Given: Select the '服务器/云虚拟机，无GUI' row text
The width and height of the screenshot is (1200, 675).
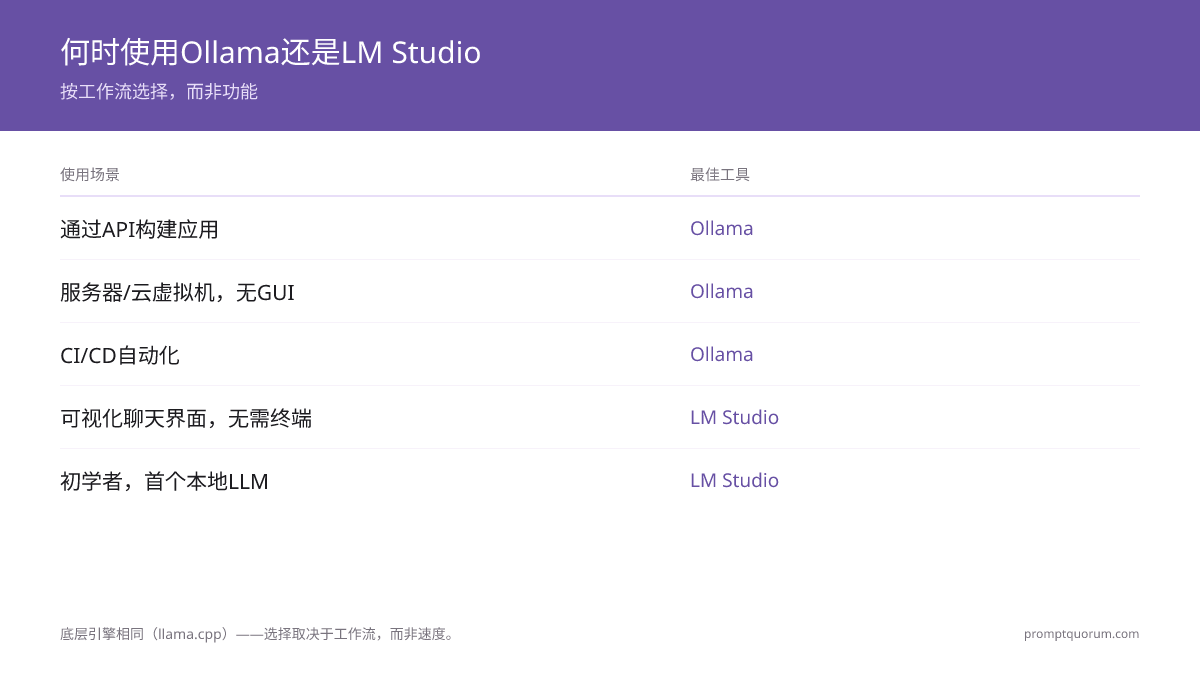Looking at the screenshot, I should point(177,292).
